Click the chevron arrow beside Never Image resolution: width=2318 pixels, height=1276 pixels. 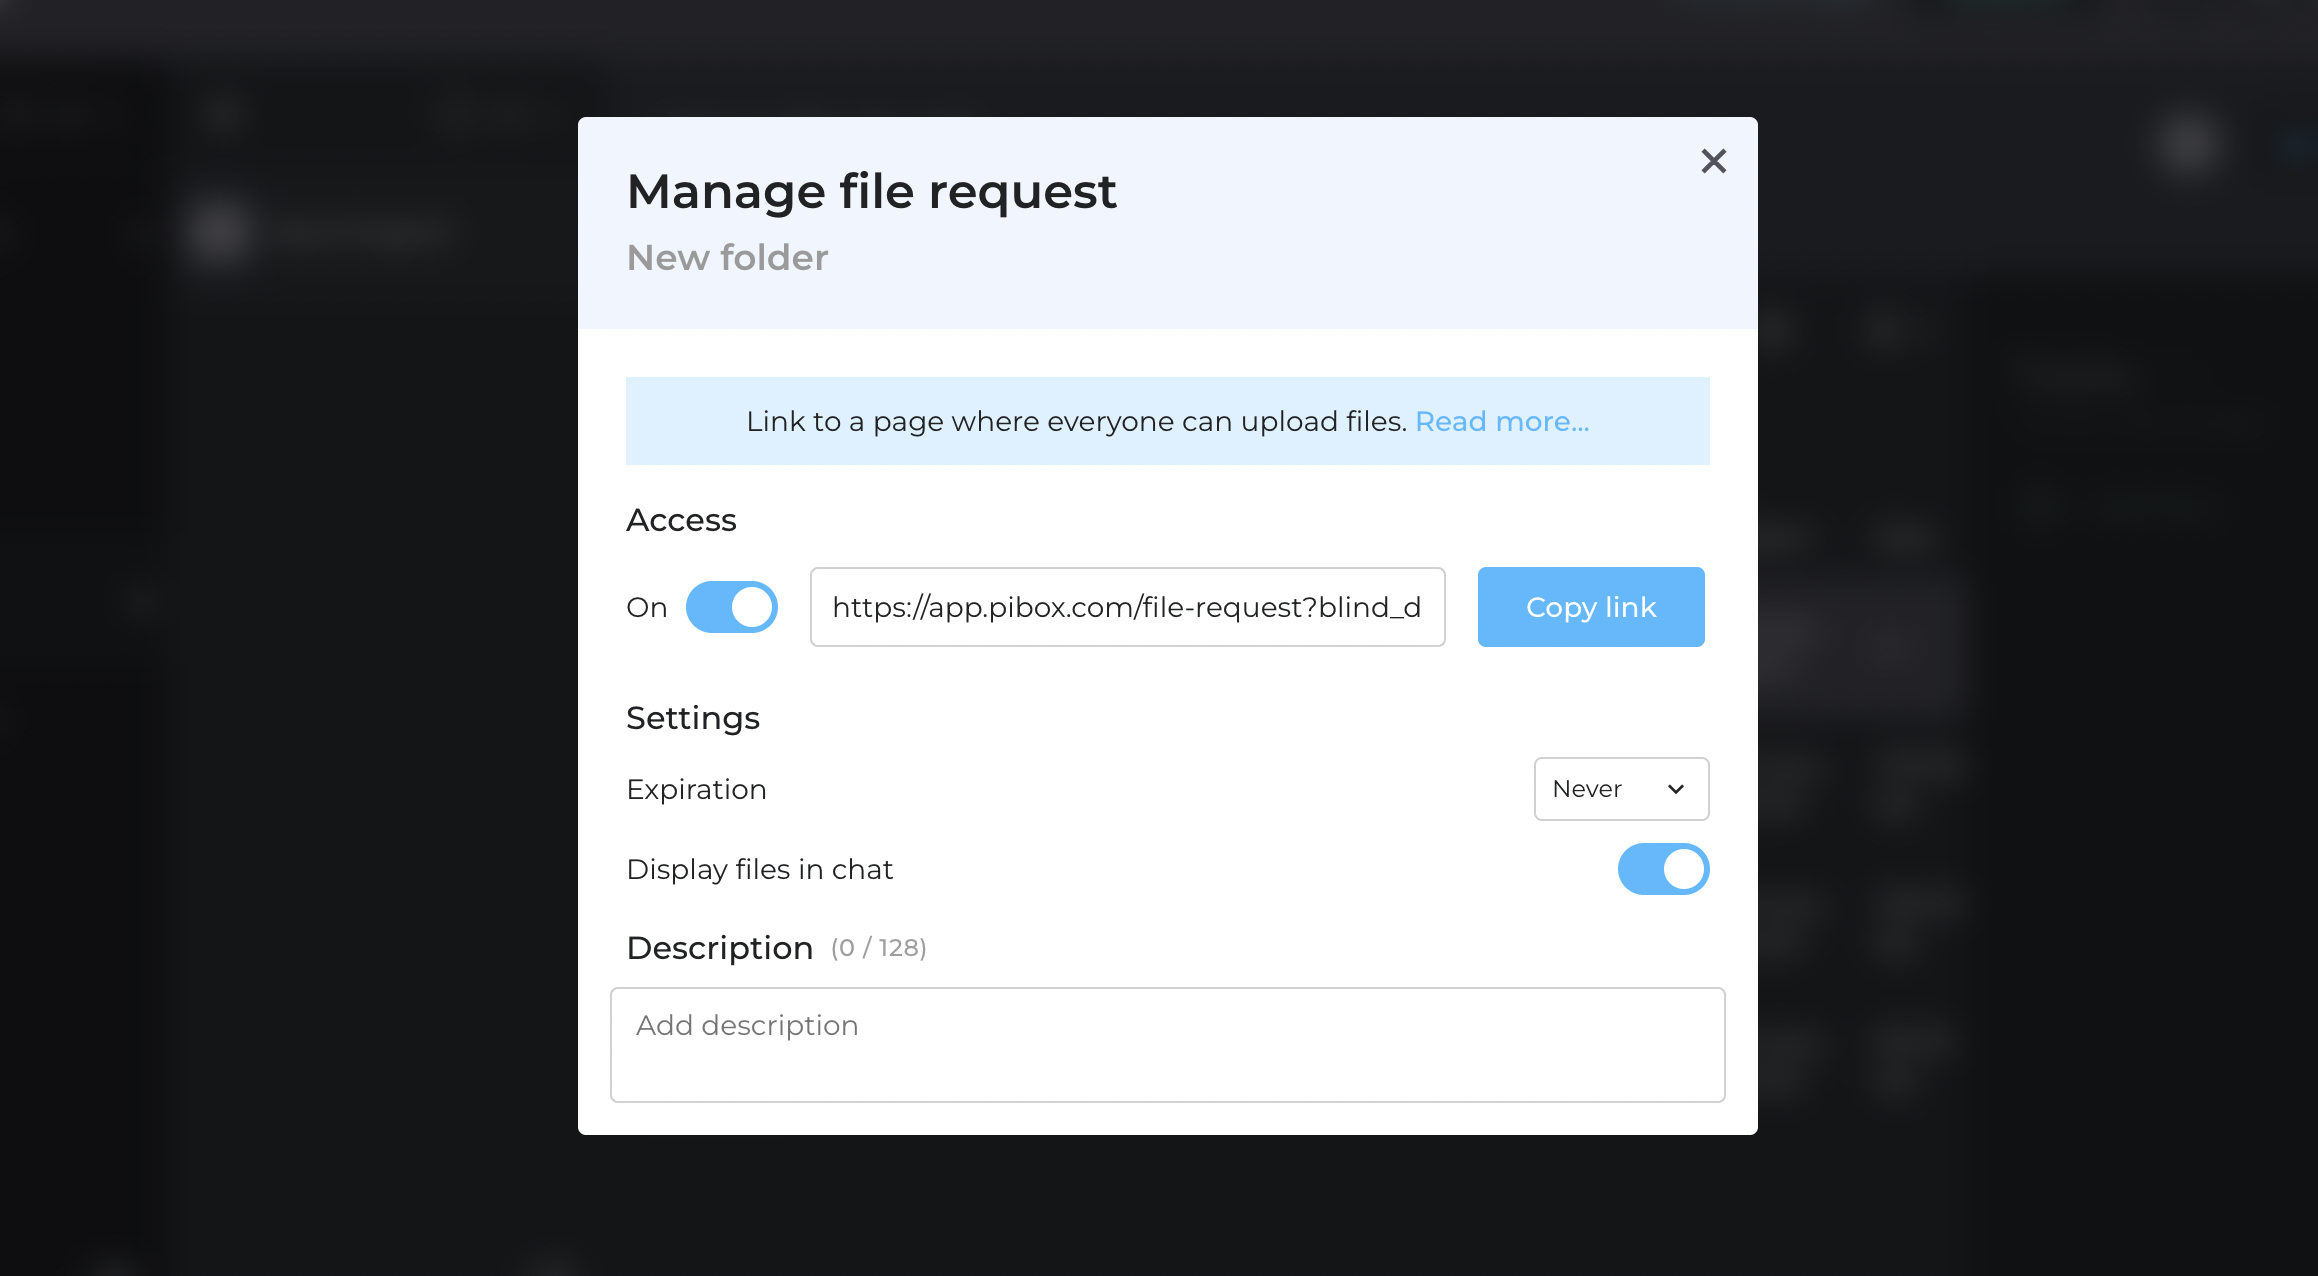[x=1676, y=789]
